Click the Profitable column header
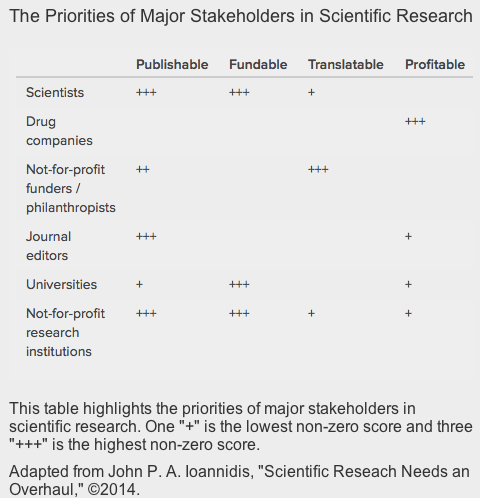The image size is (480, 498). (x=435, y=65)
